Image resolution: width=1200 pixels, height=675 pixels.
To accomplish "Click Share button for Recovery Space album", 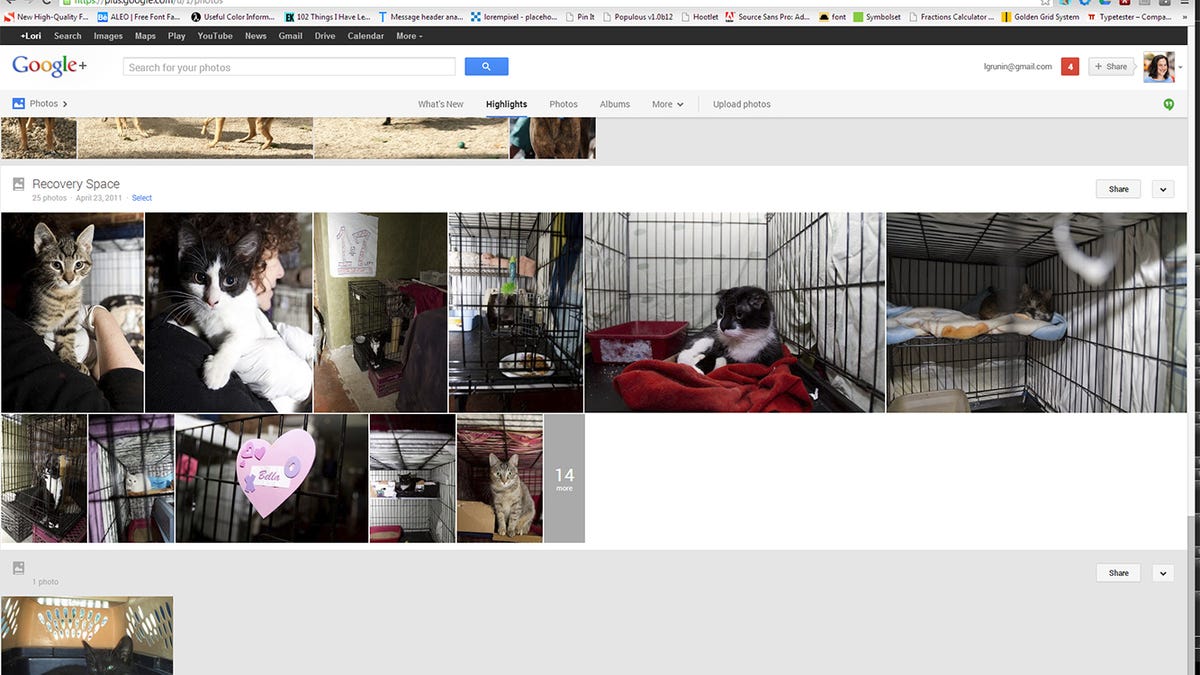I will point(1118,189).
